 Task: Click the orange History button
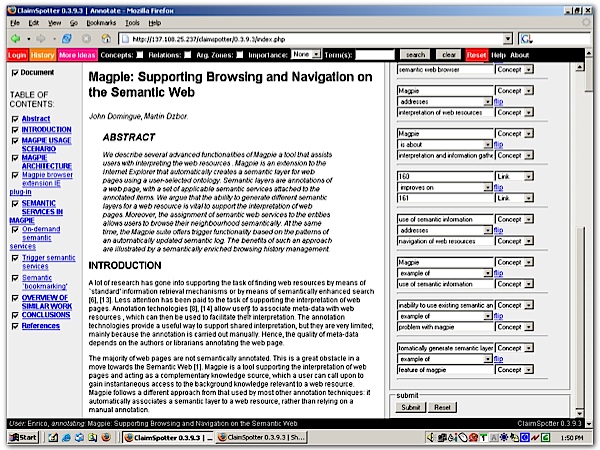(42, 55)
